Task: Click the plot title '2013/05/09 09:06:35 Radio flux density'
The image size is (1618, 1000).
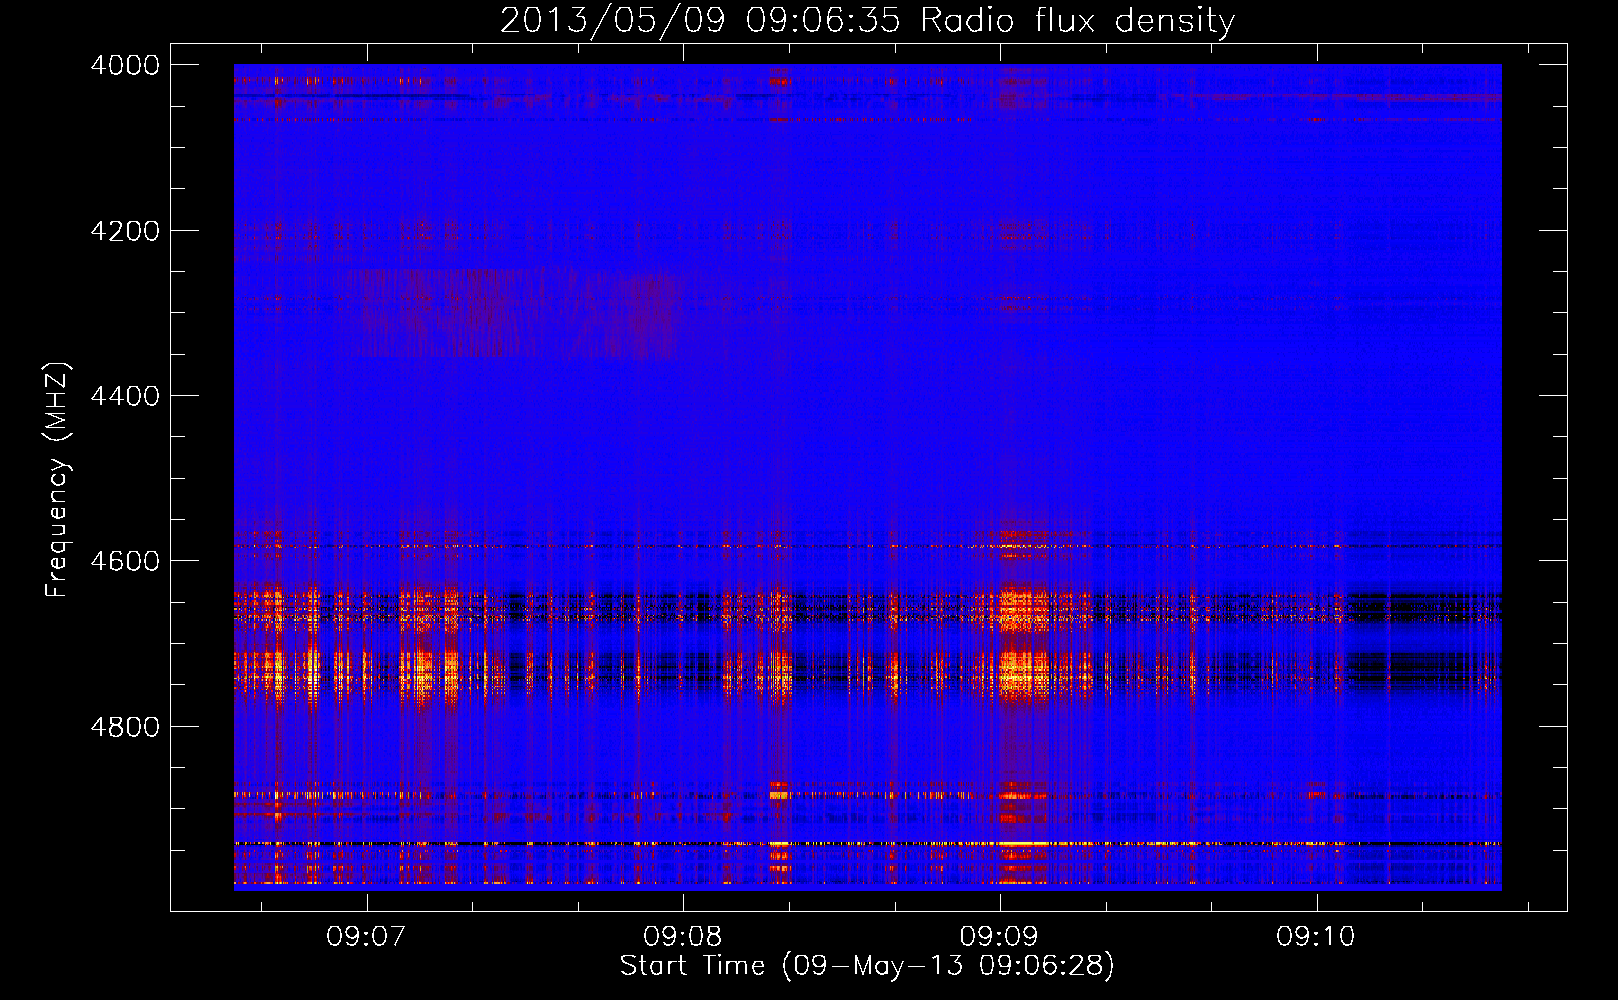Action: [867, 20]
